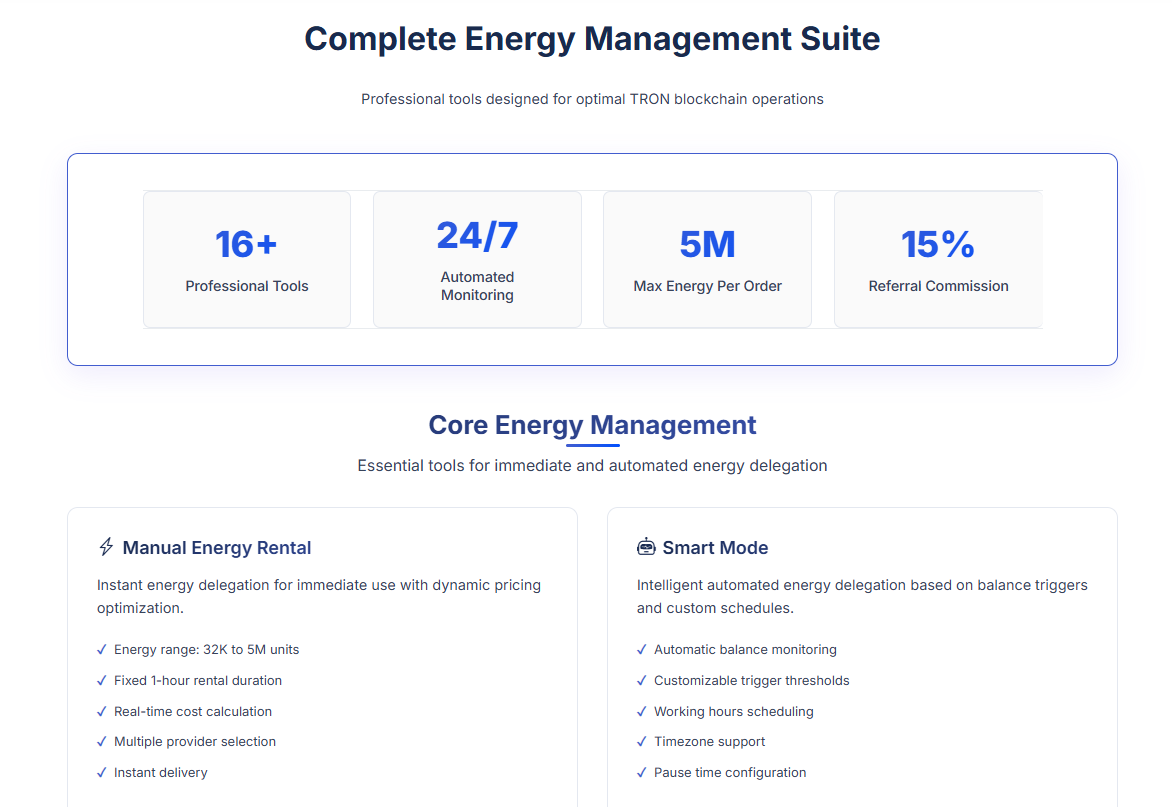This screenshot has width=1172, height=807.
Task: Click the checkmark next to Instant delivery
Action: point(102,773)
